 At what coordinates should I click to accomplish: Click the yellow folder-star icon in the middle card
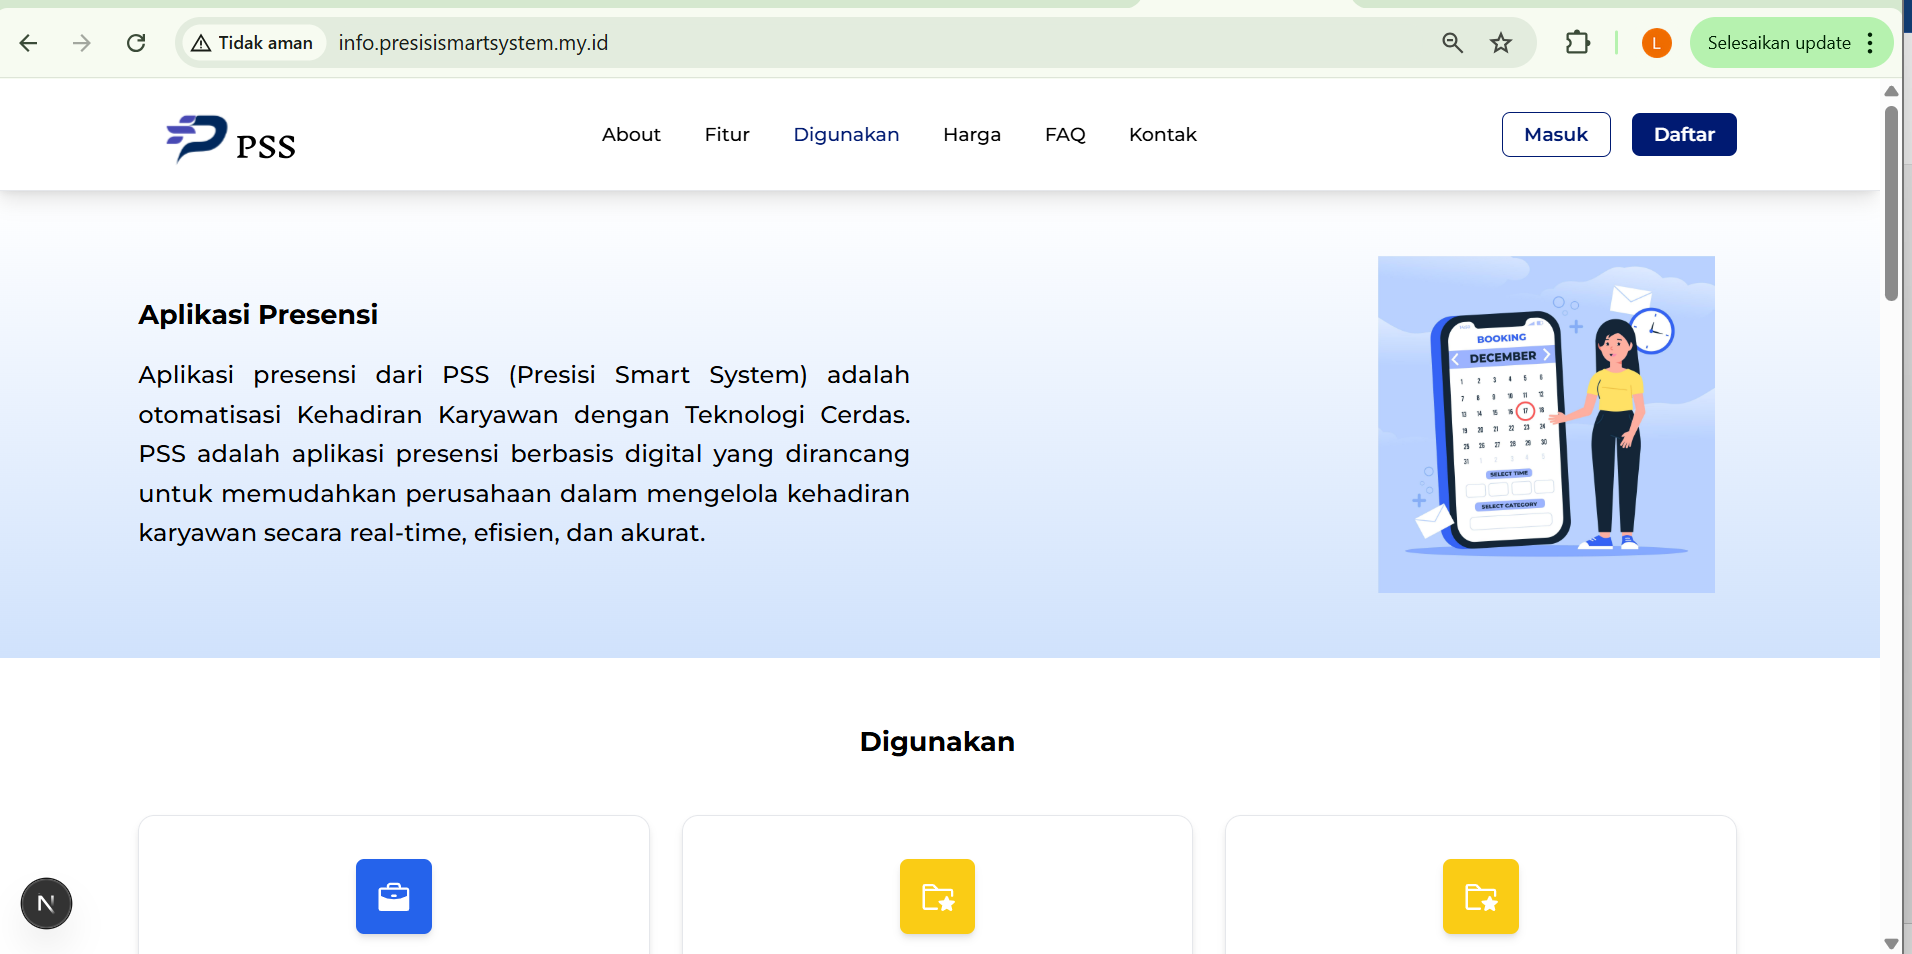[937, 896]
